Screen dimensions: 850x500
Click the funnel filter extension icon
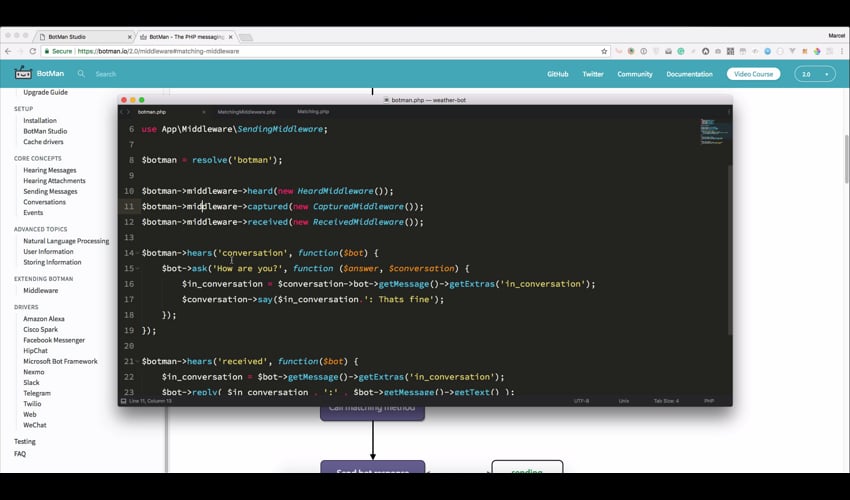coord(793,51)
